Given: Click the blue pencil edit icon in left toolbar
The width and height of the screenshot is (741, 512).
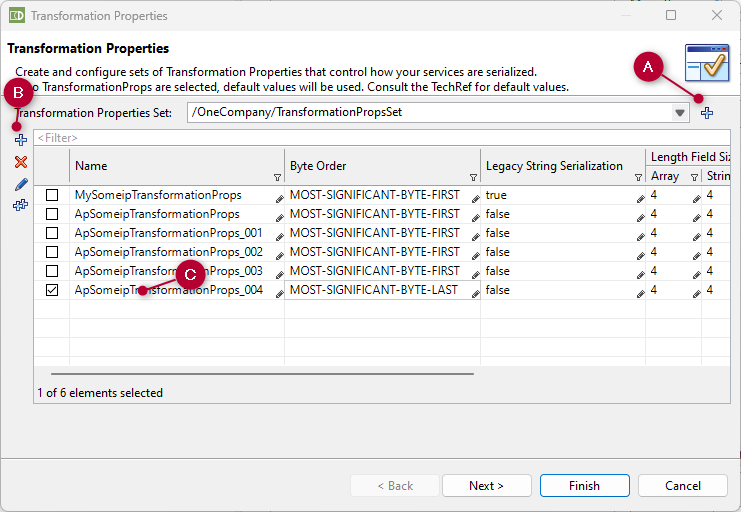Looking at the screenshot, I should [x=20, y=184].
